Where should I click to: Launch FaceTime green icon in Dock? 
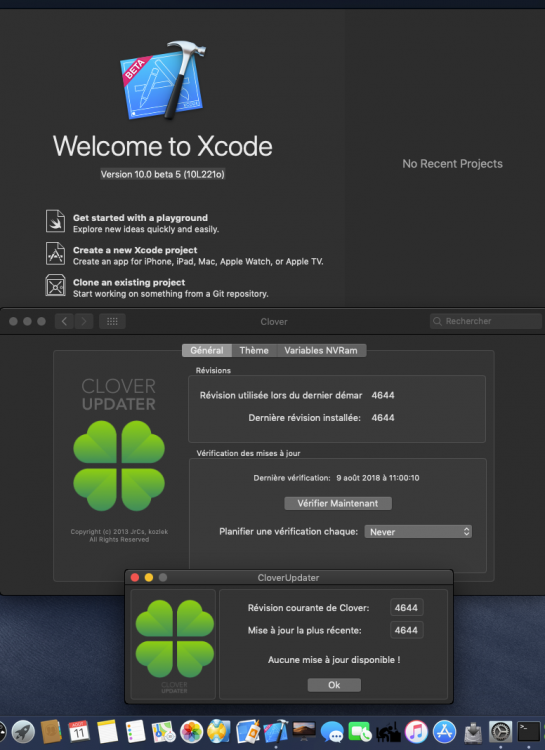click(360, 732)
